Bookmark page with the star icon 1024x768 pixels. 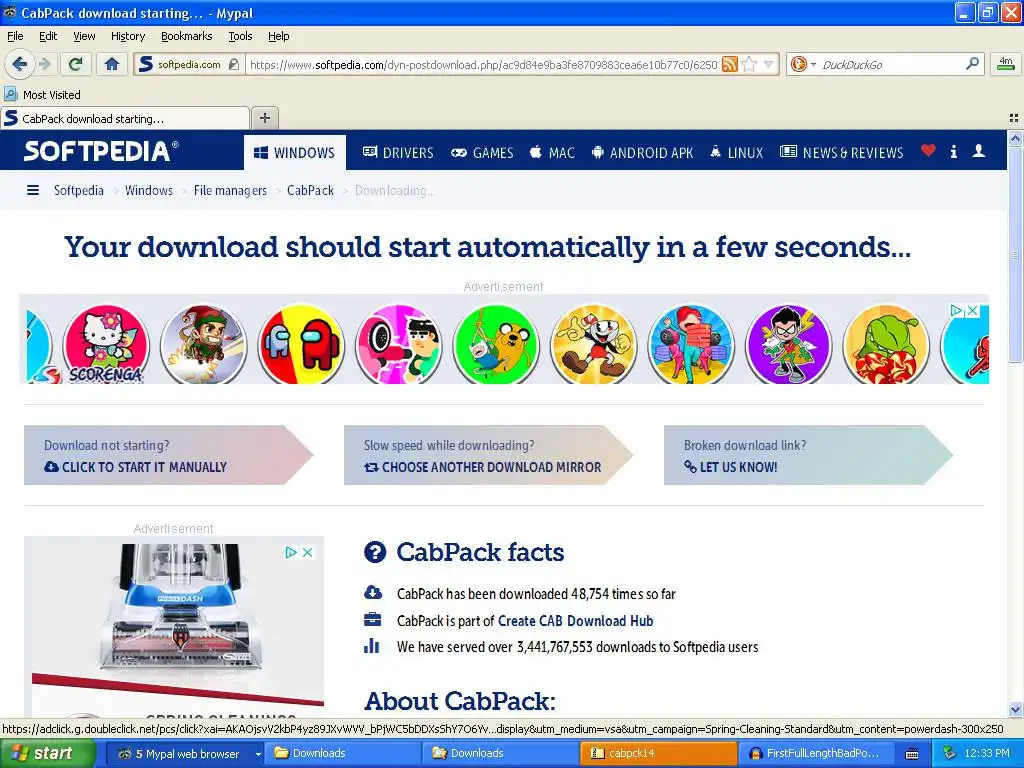(749, 64)
